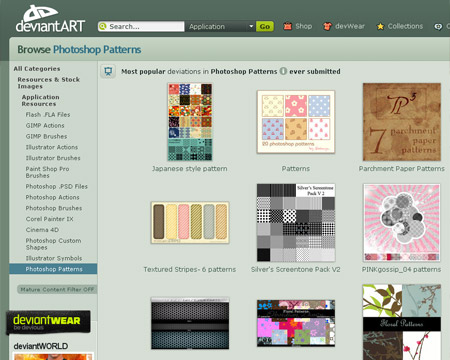Open Illustrator Symbols category
The width and height of the screenshot is (450, 360).
point(54,258)
